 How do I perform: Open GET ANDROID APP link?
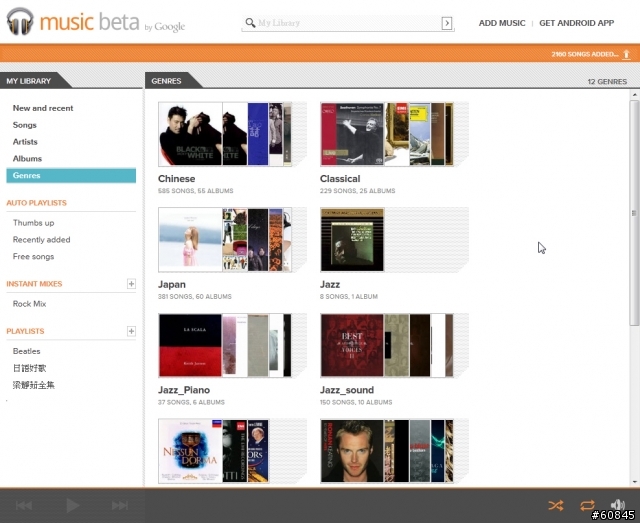tap(576, 23)
